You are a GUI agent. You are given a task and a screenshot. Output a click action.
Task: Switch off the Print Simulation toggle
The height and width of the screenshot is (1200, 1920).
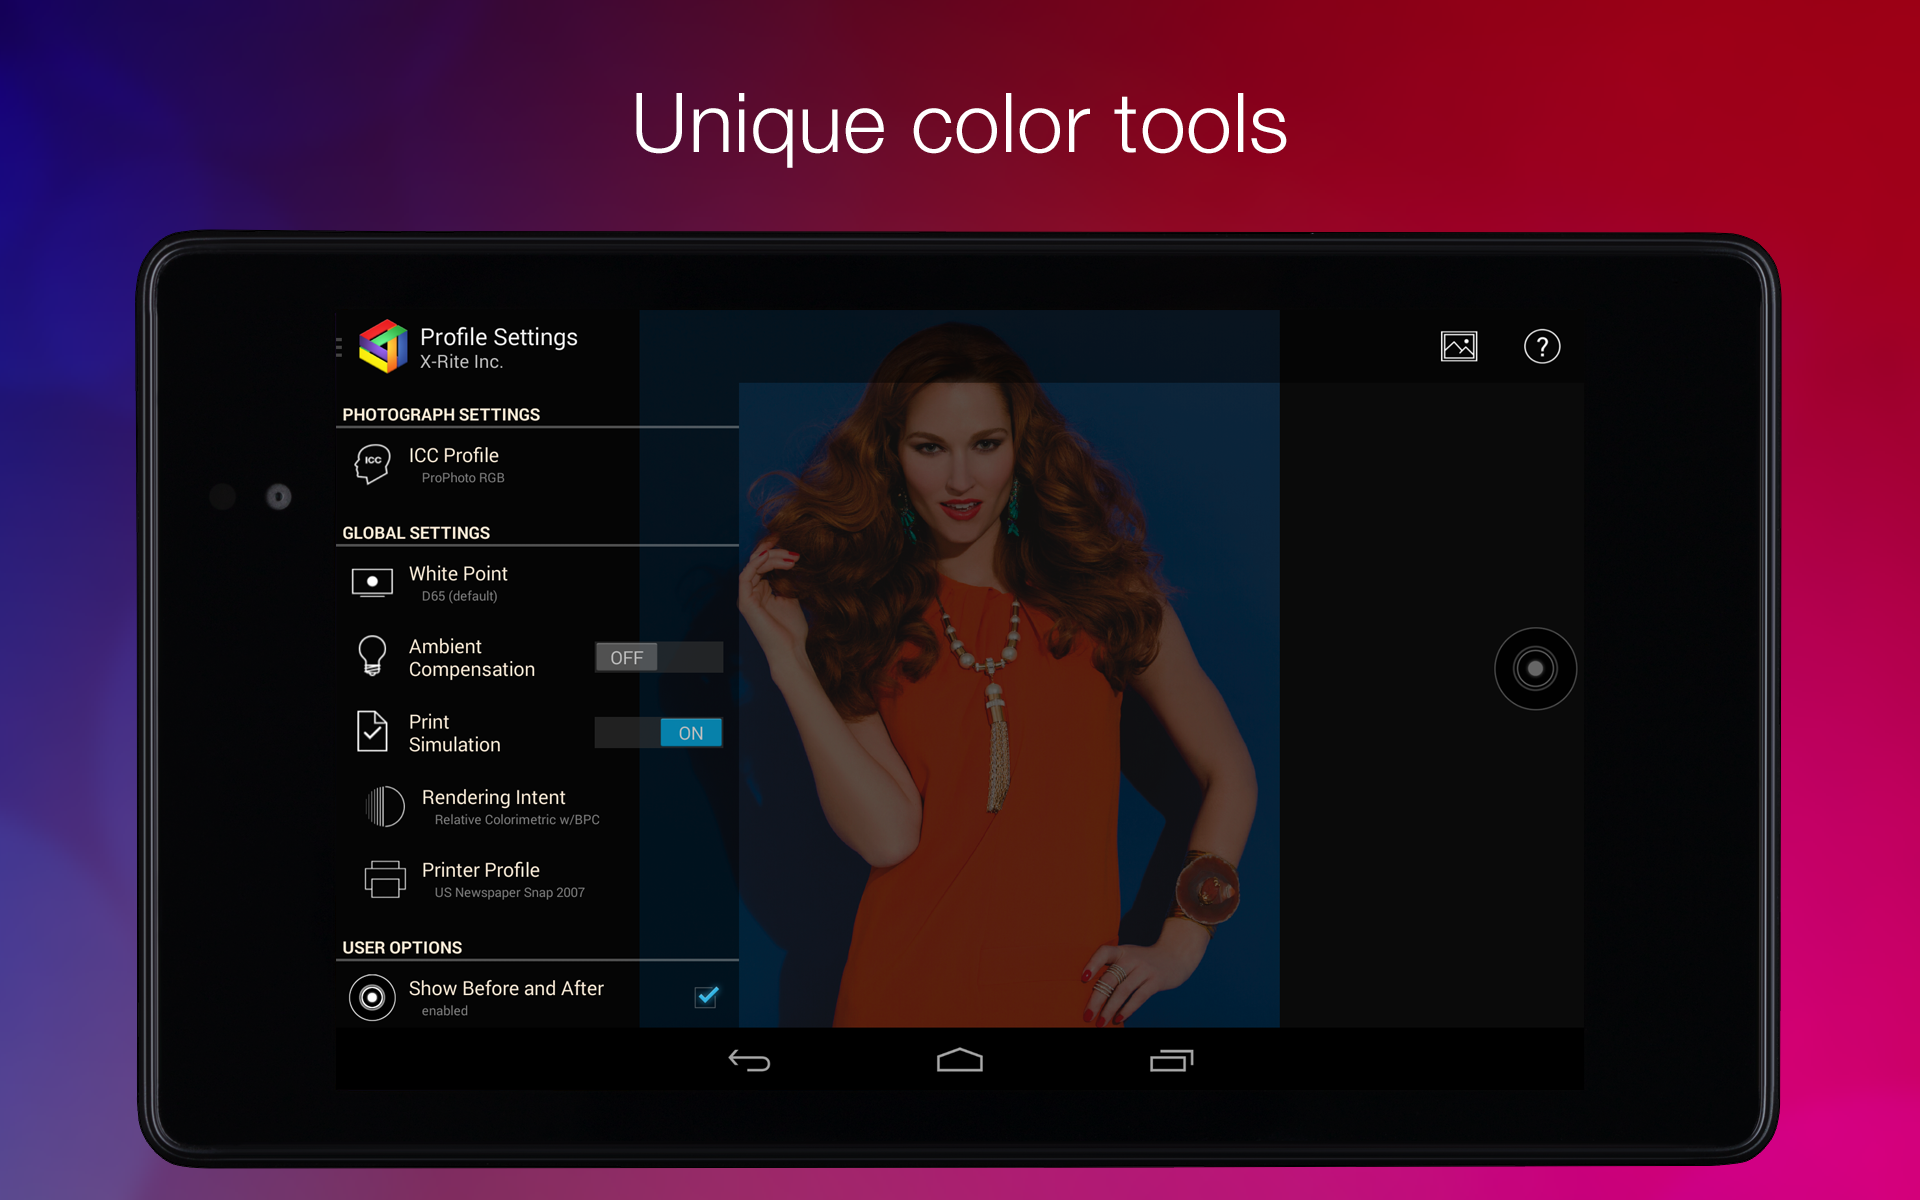point(658,733)
